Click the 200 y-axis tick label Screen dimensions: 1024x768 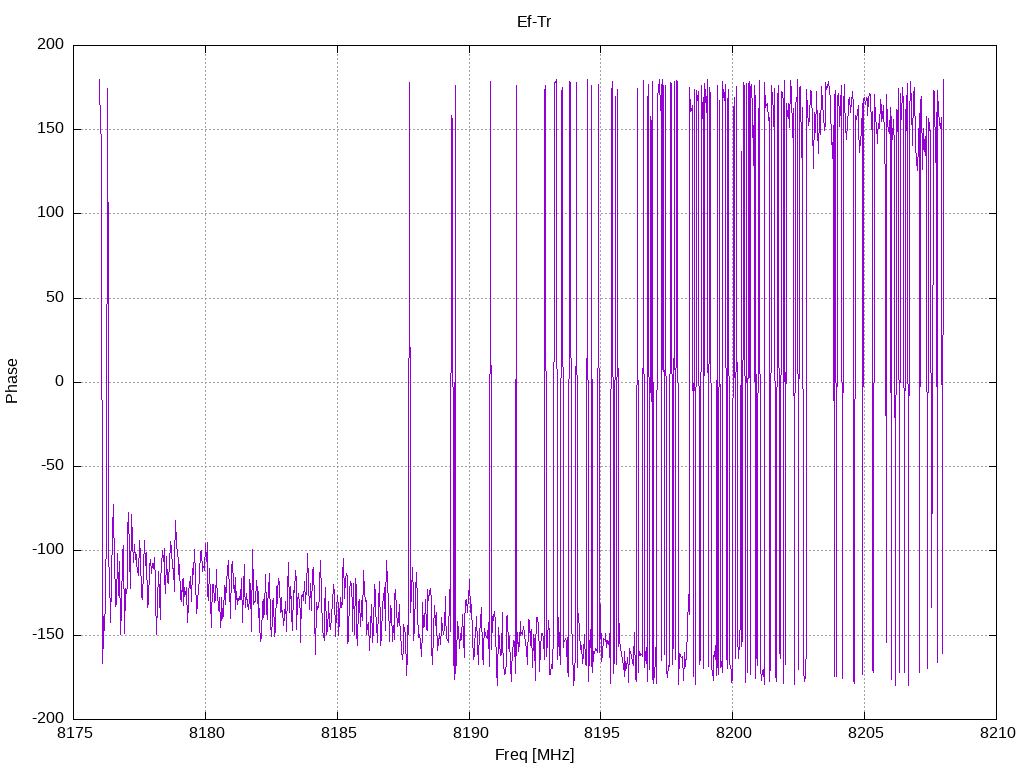pyautogui.click(x=51, y=44)
